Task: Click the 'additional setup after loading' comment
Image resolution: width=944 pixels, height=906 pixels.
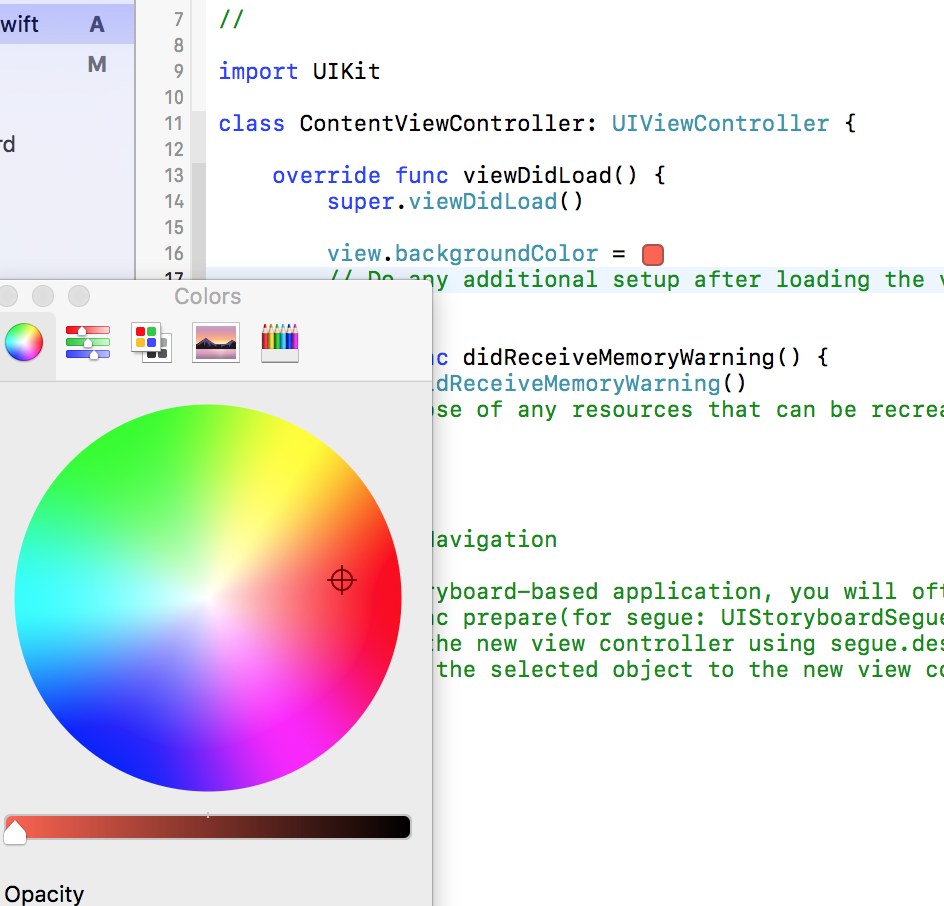Action: coord(666,280)
